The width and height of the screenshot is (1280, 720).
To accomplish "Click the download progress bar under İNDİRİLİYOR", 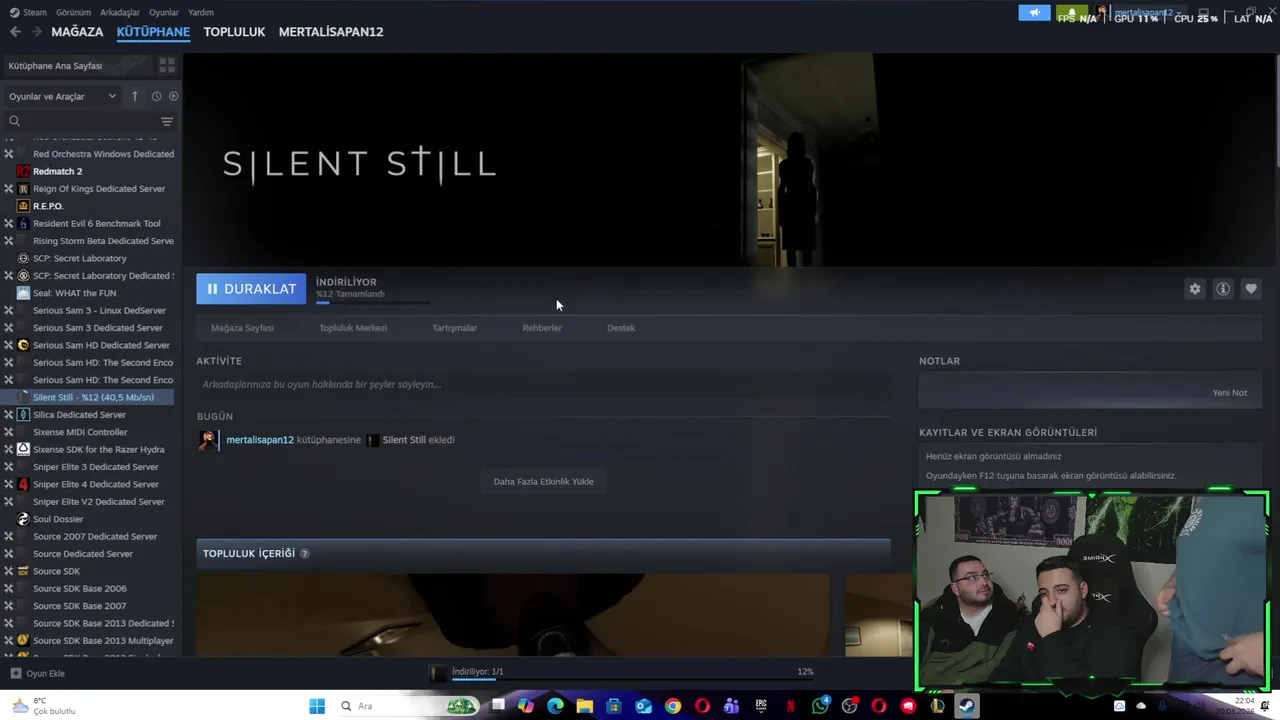I will (x=372, y=302).
